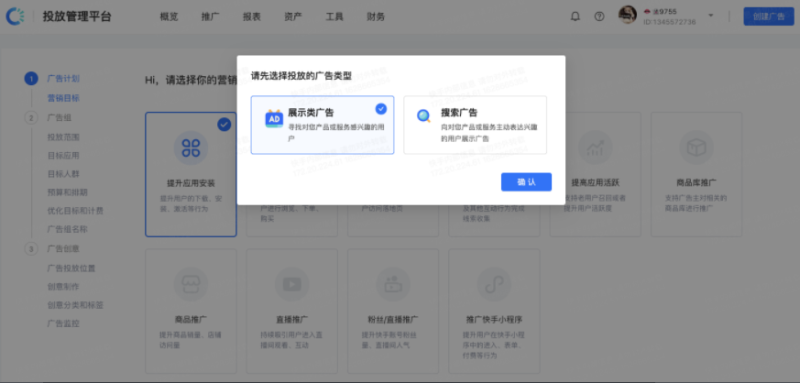The image size is (800, 383).
Task: Click step 1 circle beside 广告计划
Action: (x=31, y=79)
